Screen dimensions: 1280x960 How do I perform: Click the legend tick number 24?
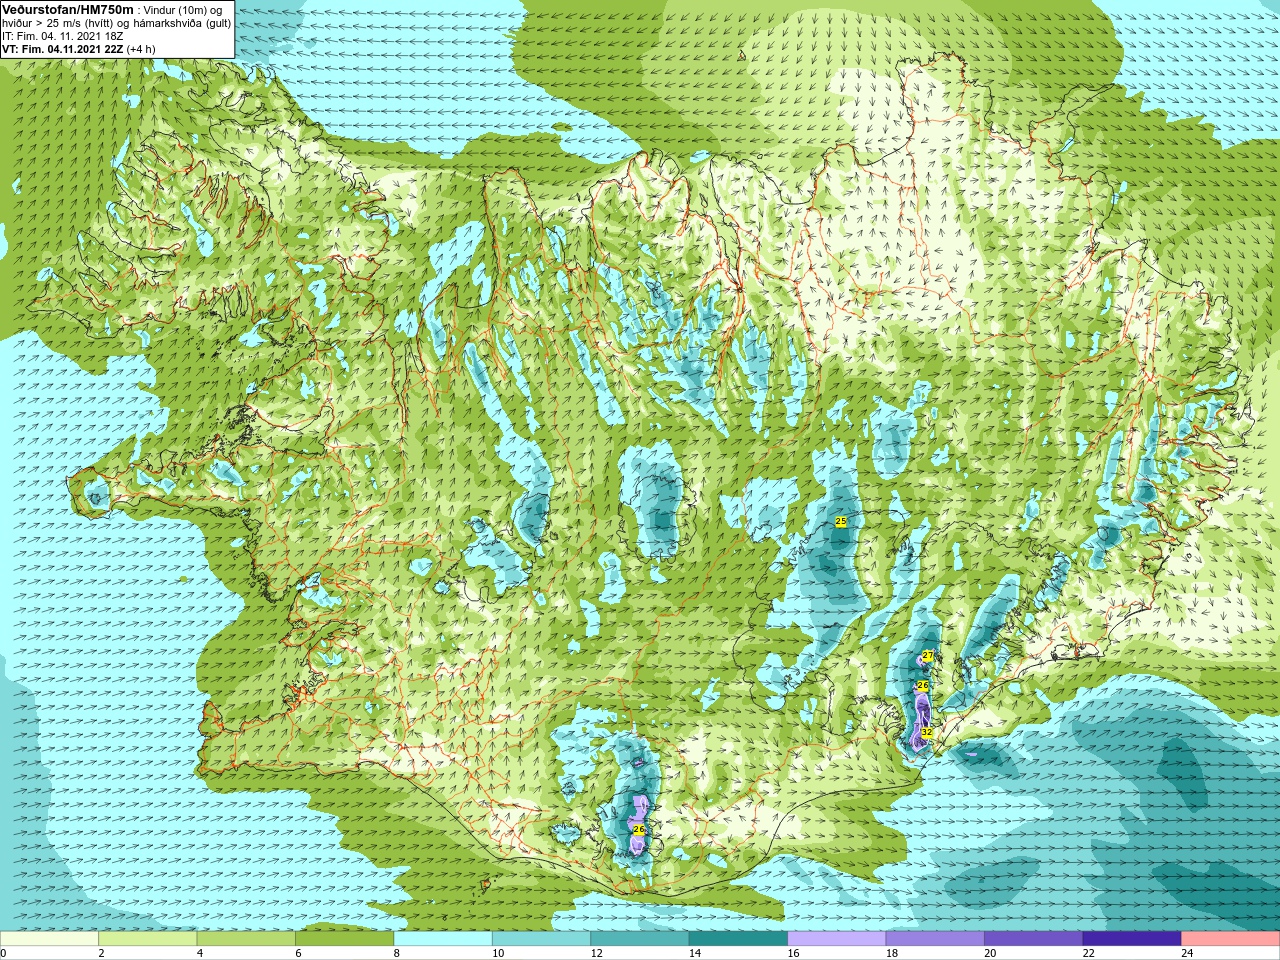[x=1187, y=954]
